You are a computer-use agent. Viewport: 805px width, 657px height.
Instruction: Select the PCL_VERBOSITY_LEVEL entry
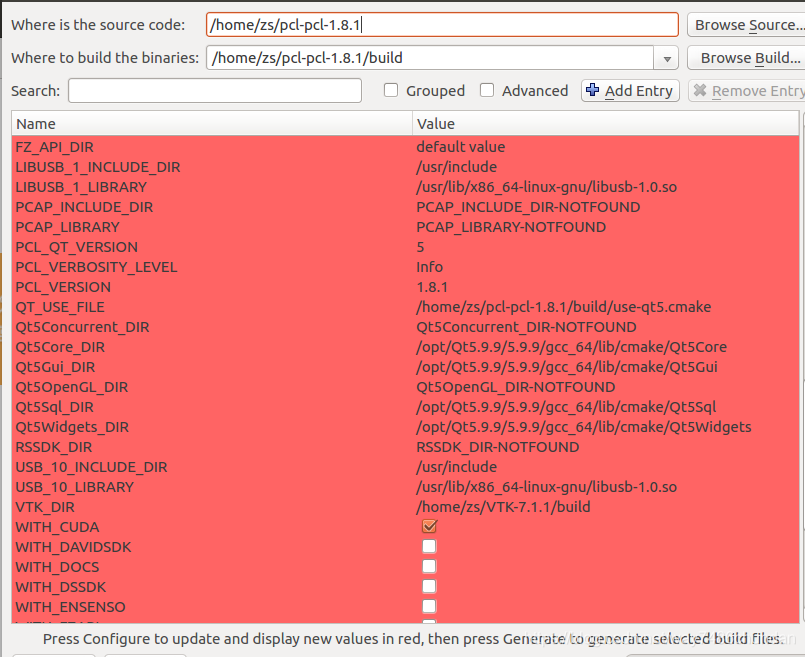(96, 267)
